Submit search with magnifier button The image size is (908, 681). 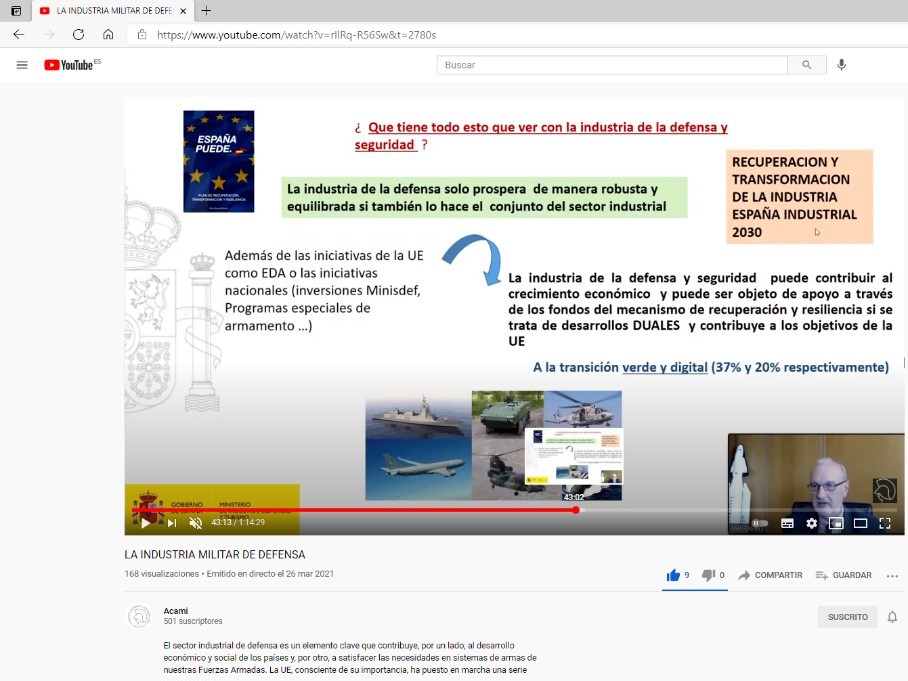[x=807, y=65]
